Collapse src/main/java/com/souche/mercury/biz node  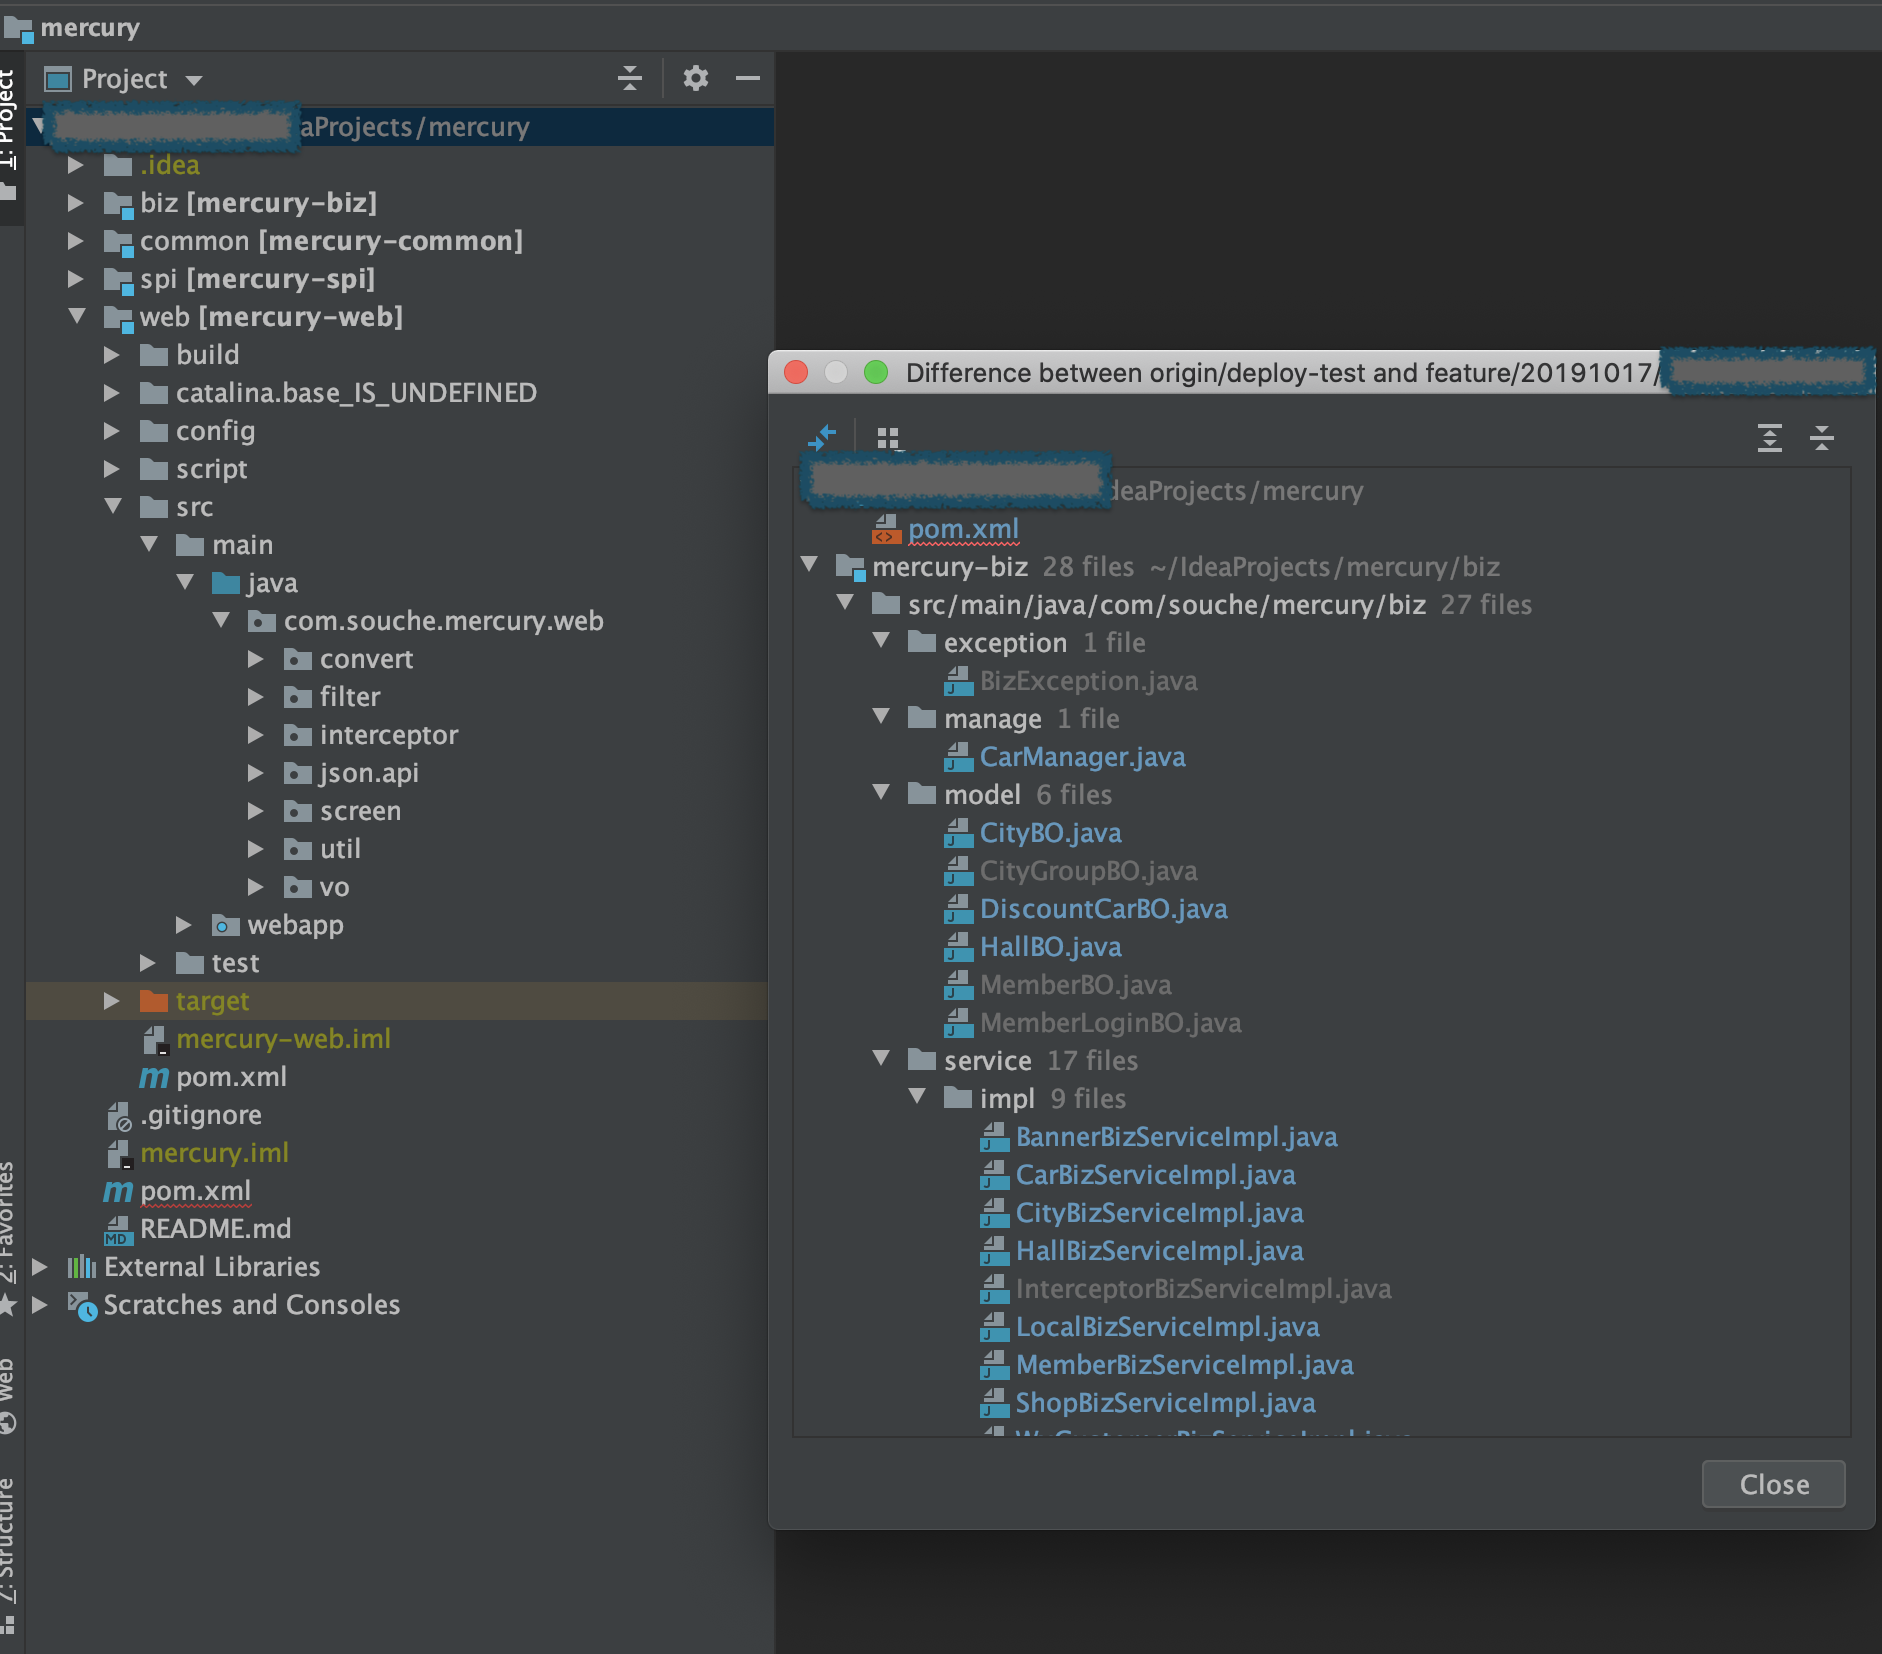click(845, 603)
